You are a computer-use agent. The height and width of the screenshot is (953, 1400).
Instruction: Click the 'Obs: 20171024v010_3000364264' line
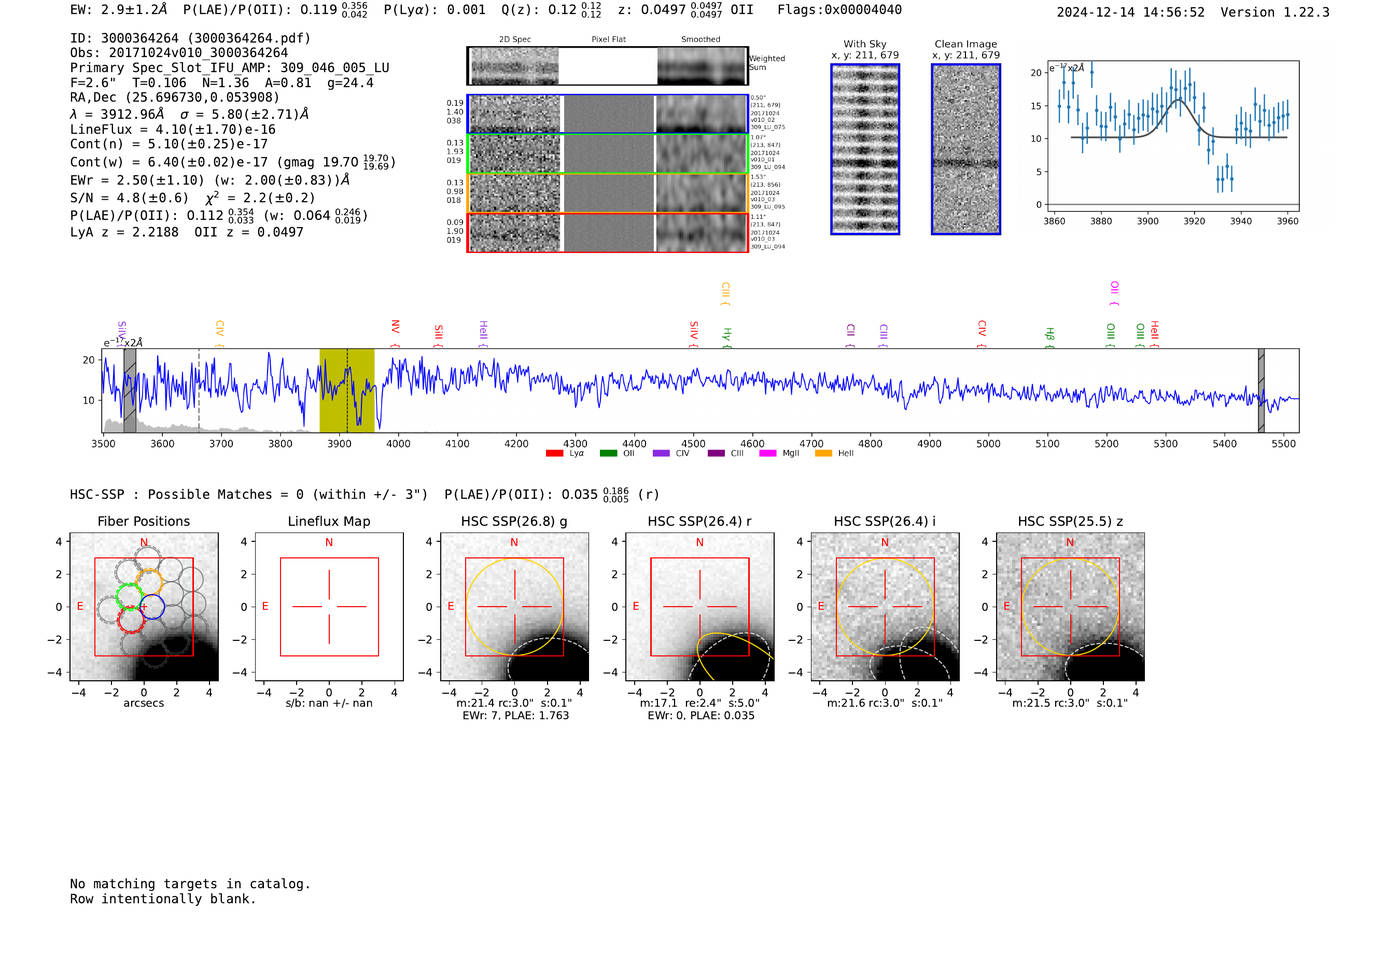coord(179,53)
